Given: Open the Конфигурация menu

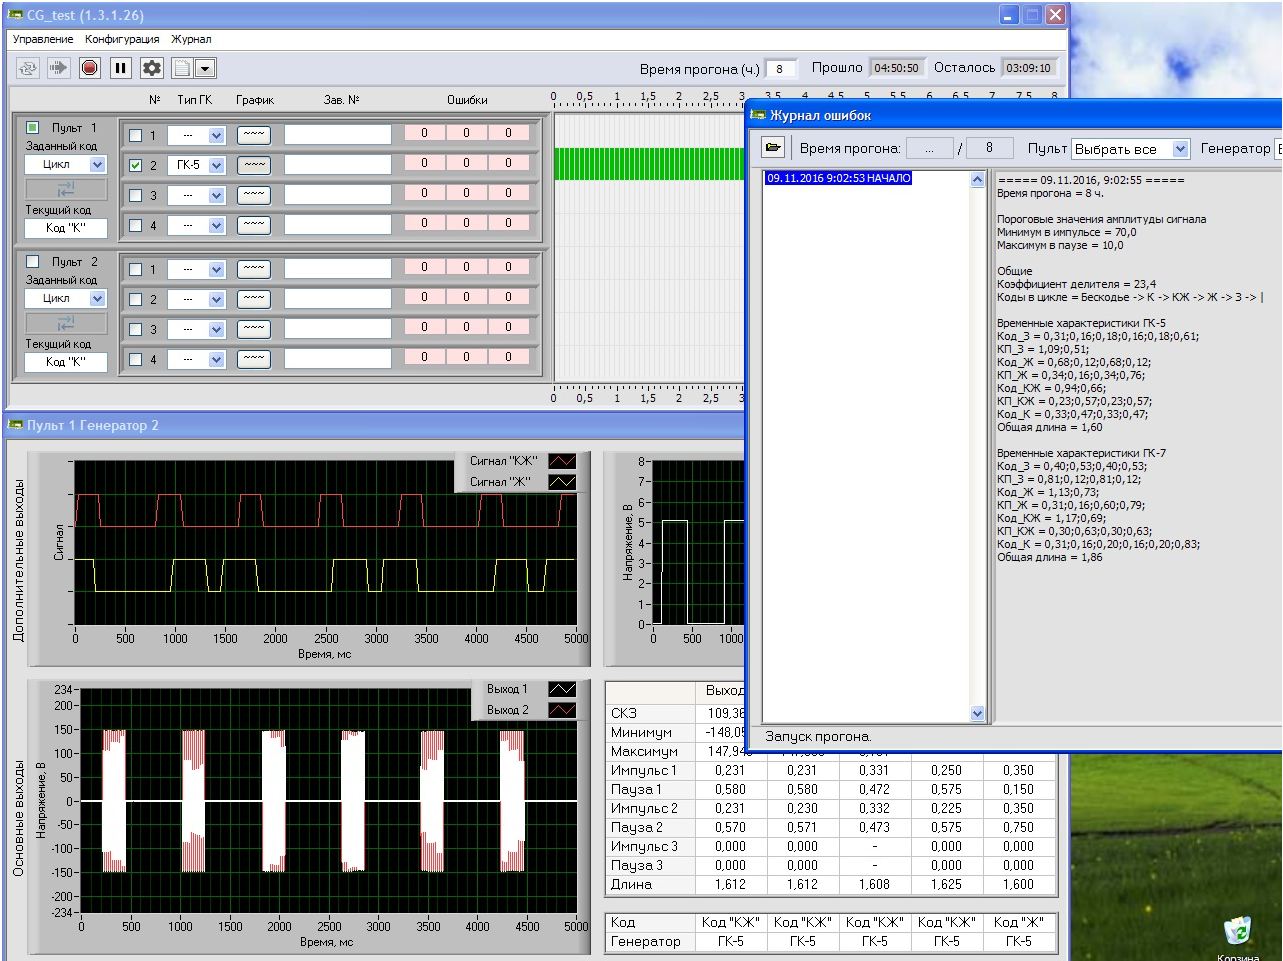Looking at the screenshot, I should [122, 39].
